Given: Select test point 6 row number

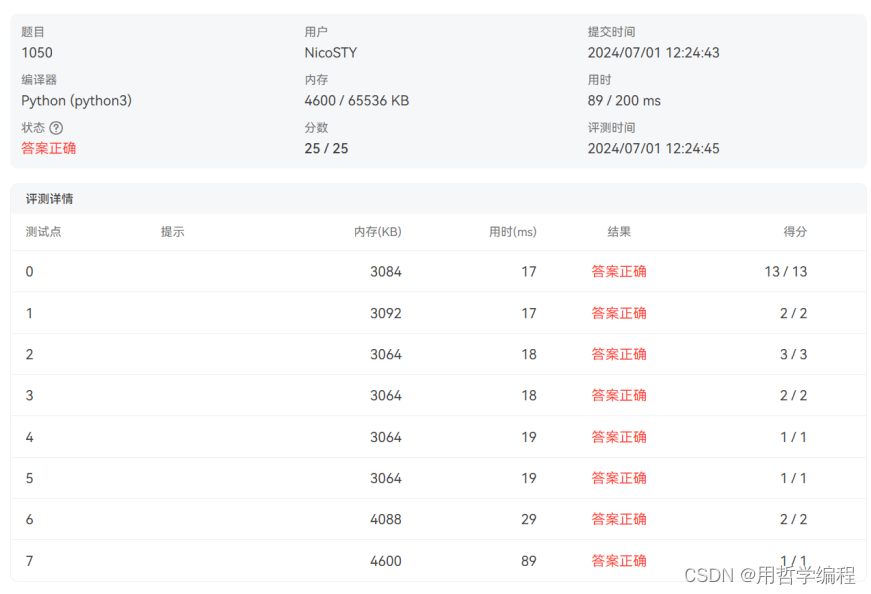Looking at the screenshot, I should click(x=29, y=520).
